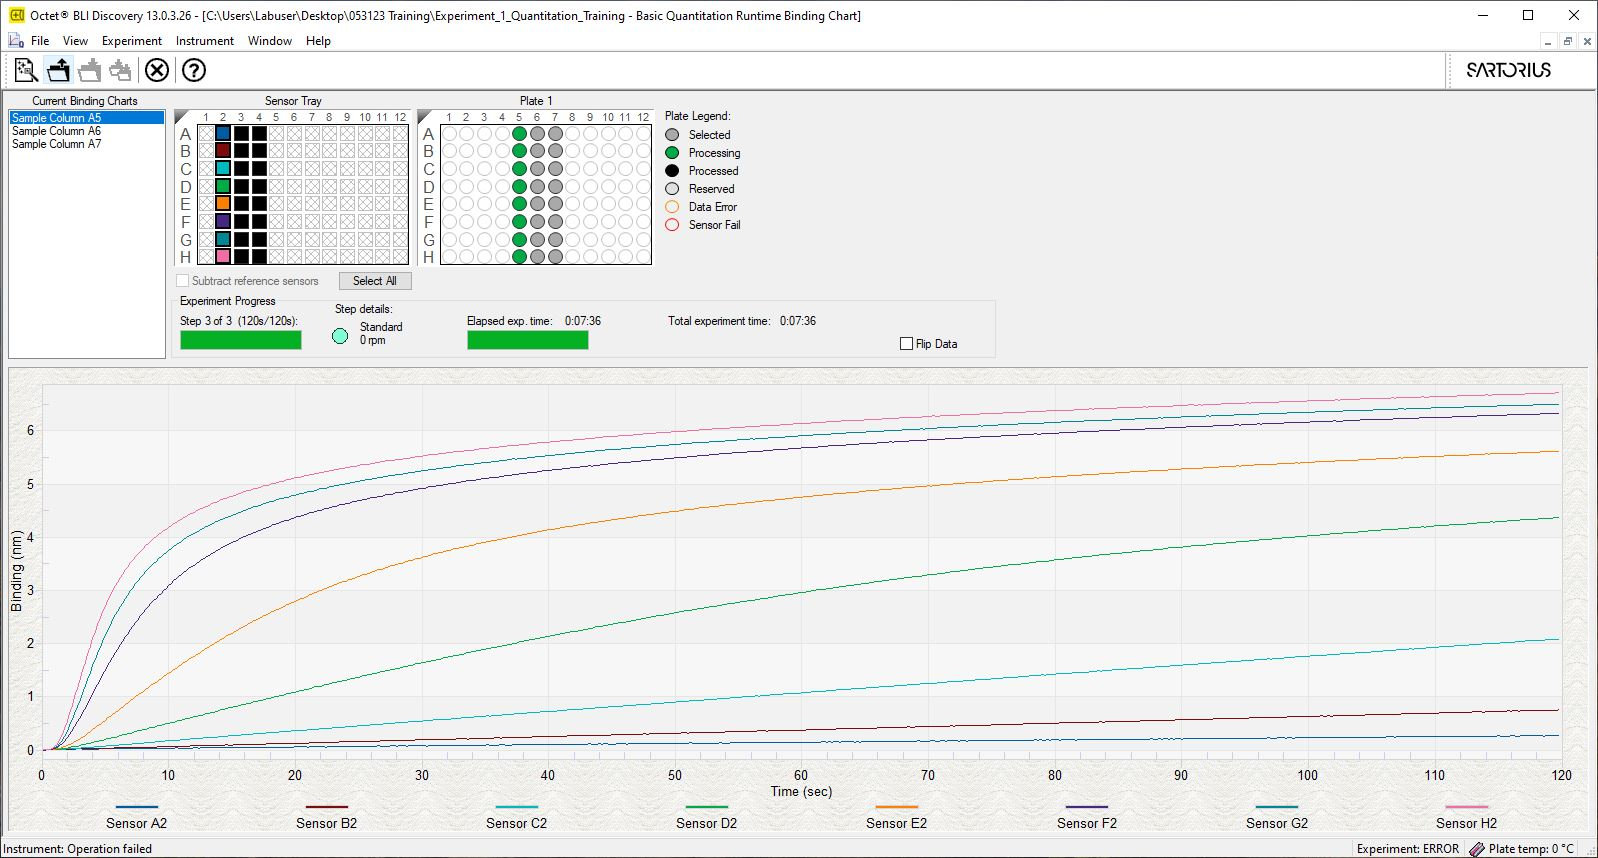Open the Instrument menu

(x=204, y=41)
